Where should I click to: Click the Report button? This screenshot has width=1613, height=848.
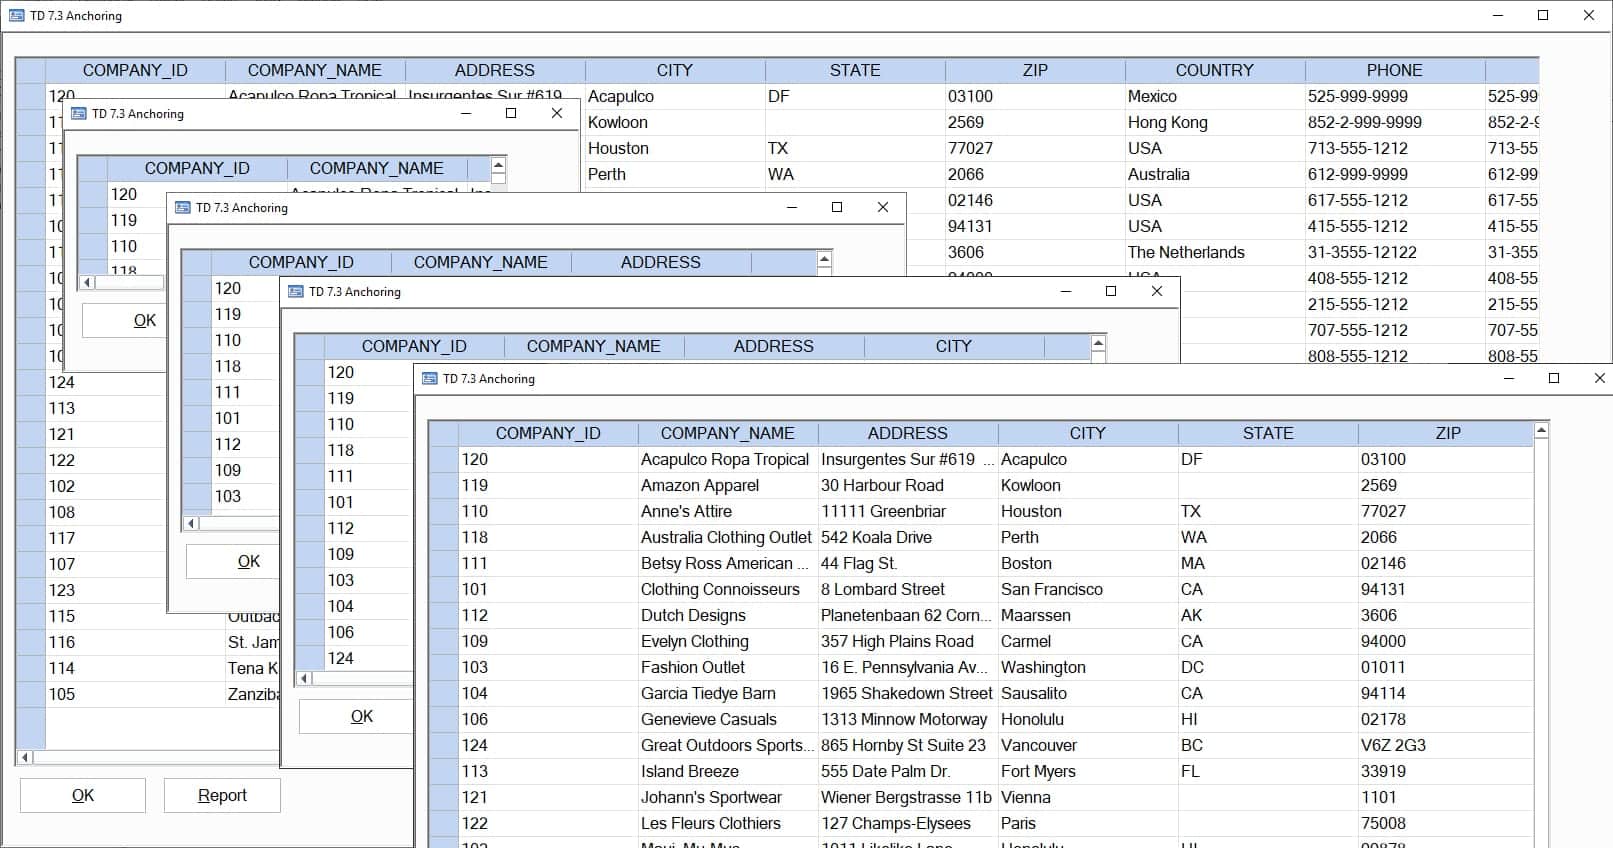[x=222, y=795]
